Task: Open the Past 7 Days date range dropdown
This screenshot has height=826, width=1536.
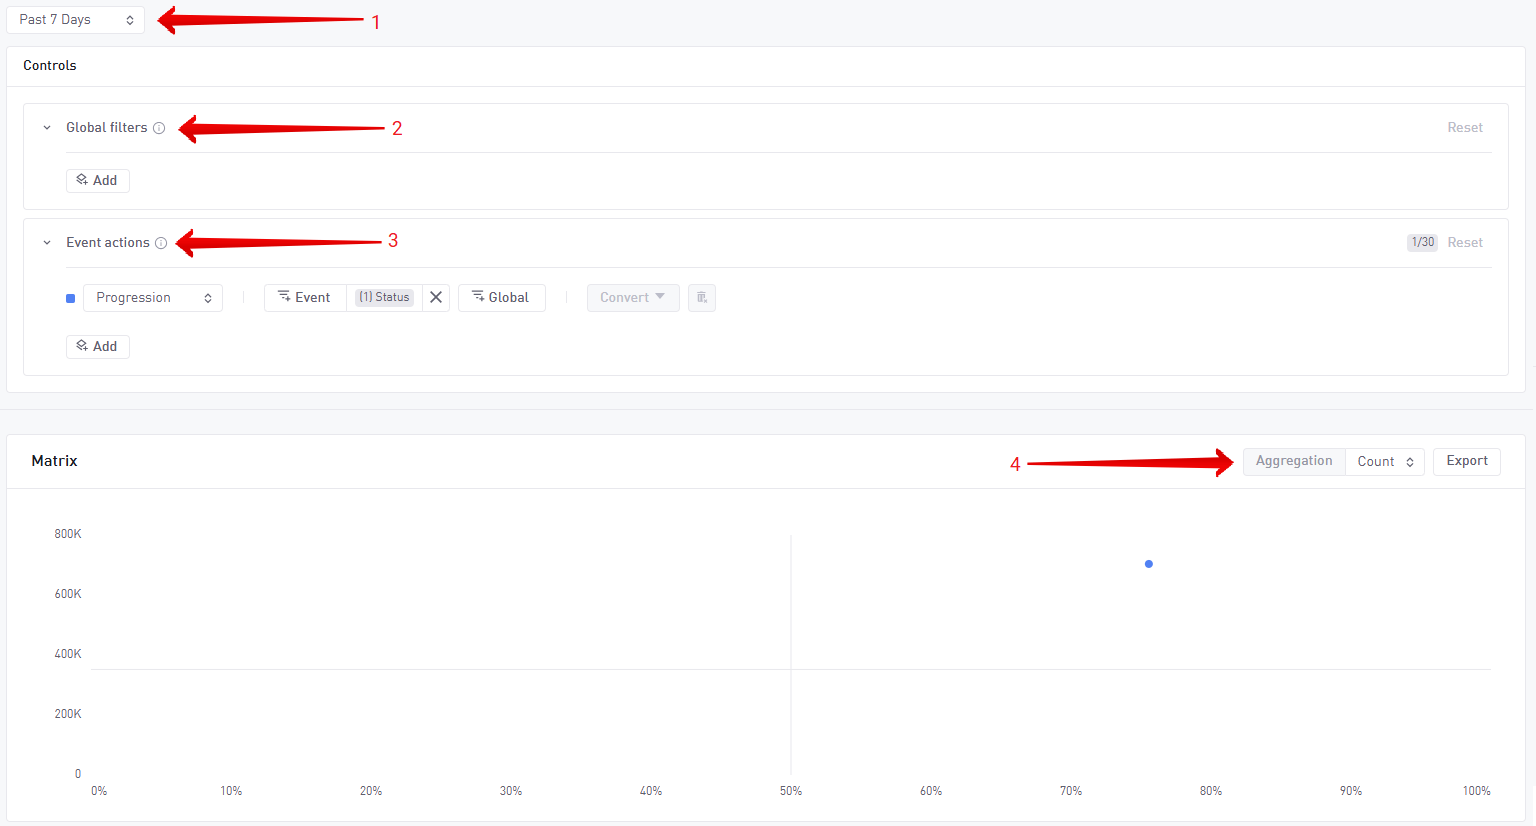Action: pos(75,20)
